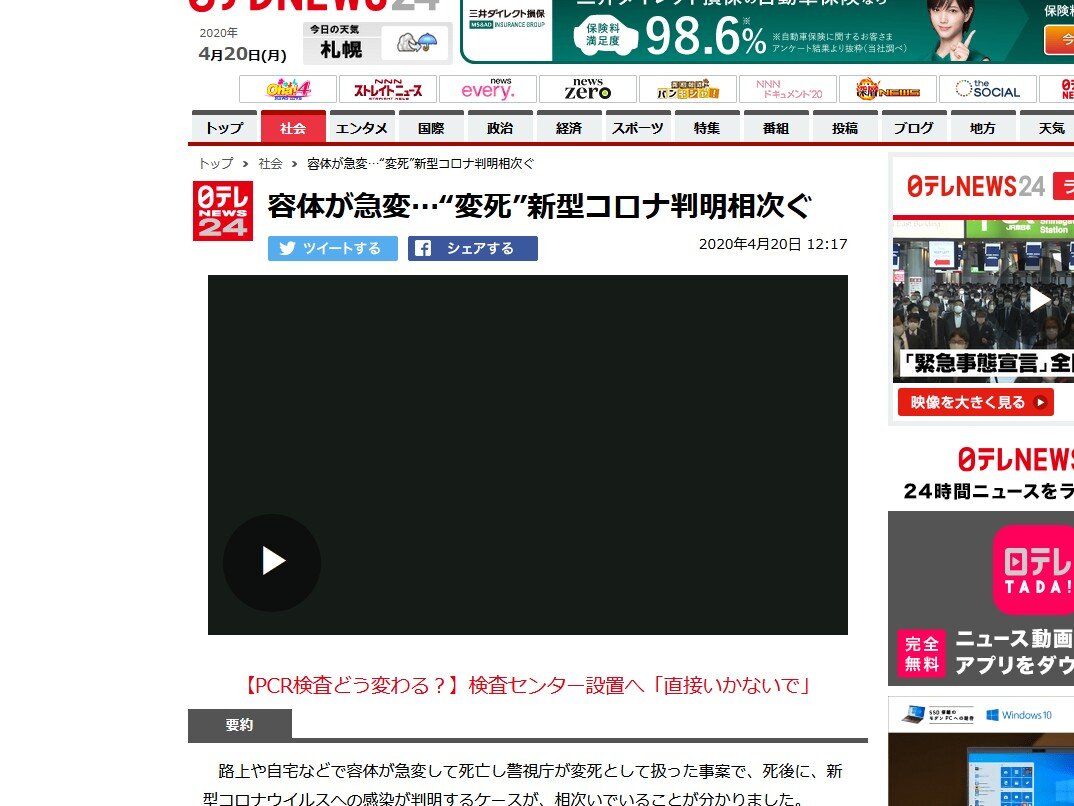This screenshot has height=806, width=1074.
Task: Click the Facebook f icon
Action: [423, 249]
